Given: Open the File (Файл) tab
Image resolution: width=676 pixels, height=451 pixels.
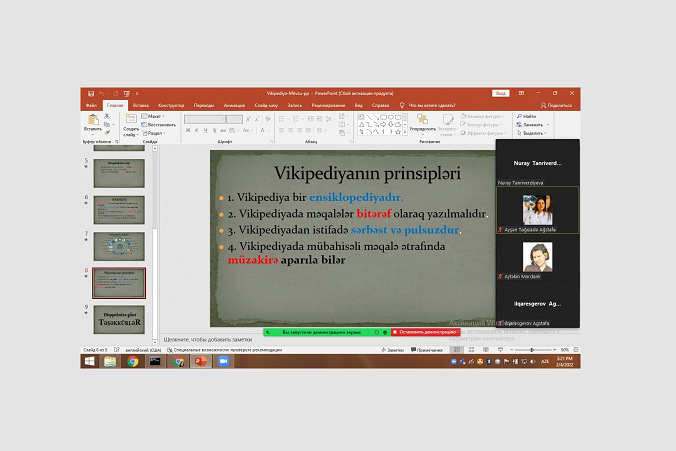Looking at the screenshot, I should [91, 106].
